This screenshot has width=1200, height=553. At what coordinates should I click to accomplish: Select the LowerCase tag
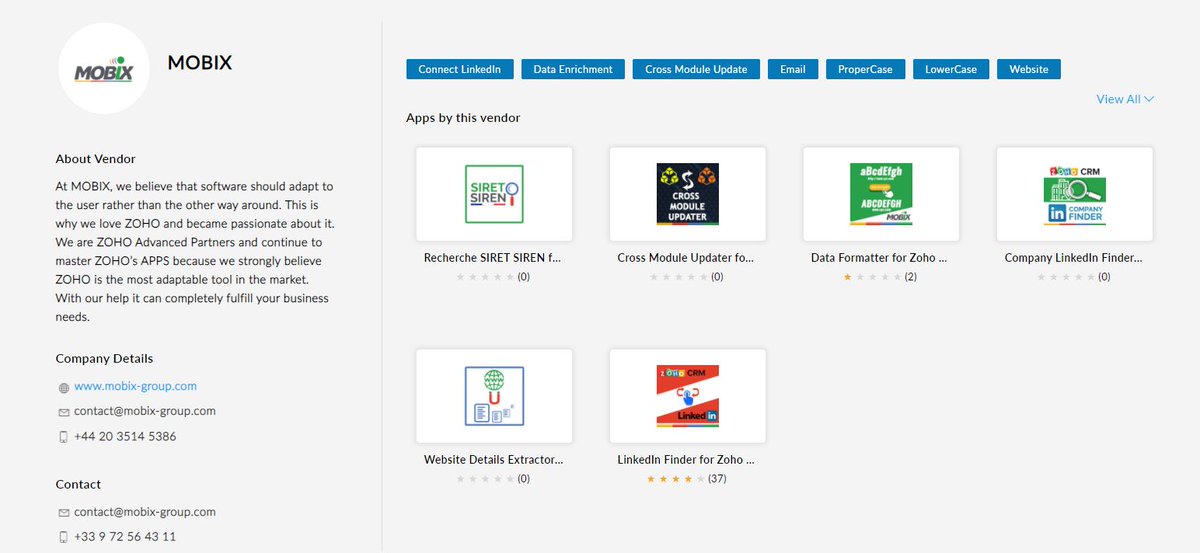tap(951, 69)
